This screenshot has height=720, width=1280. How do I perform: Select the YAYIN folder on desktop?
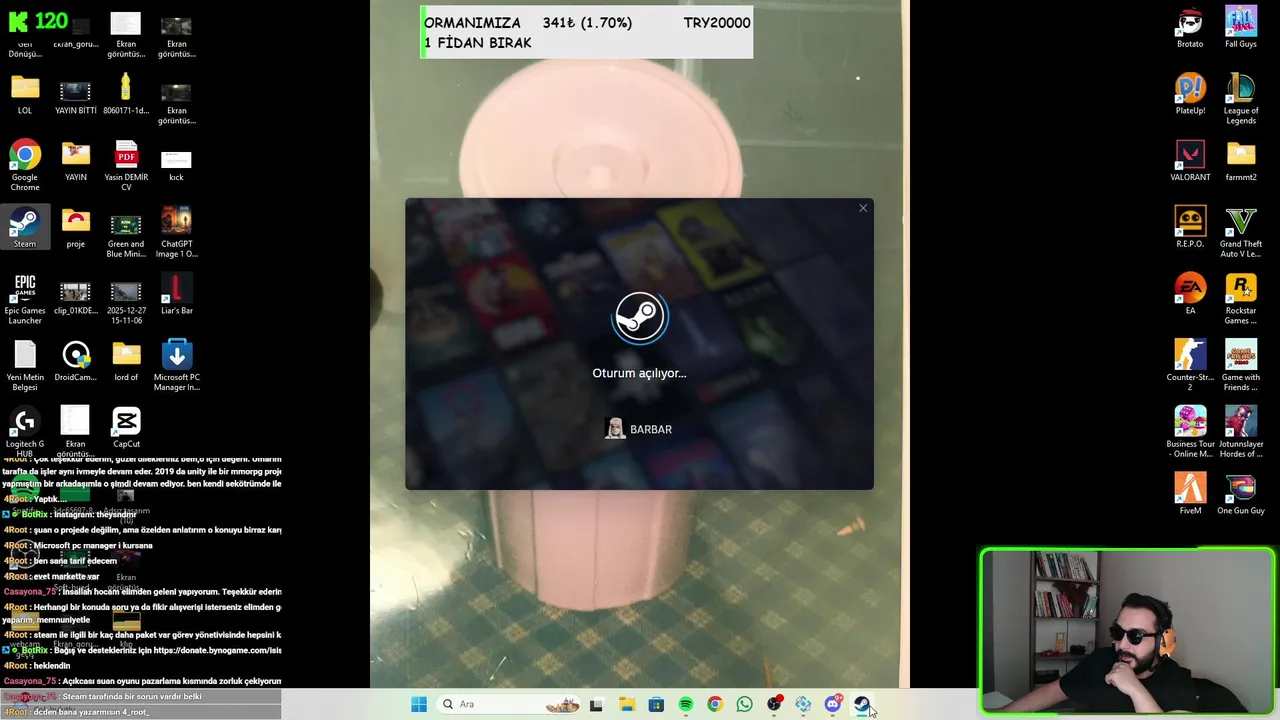pyautogui.click(x=76, y=161)
